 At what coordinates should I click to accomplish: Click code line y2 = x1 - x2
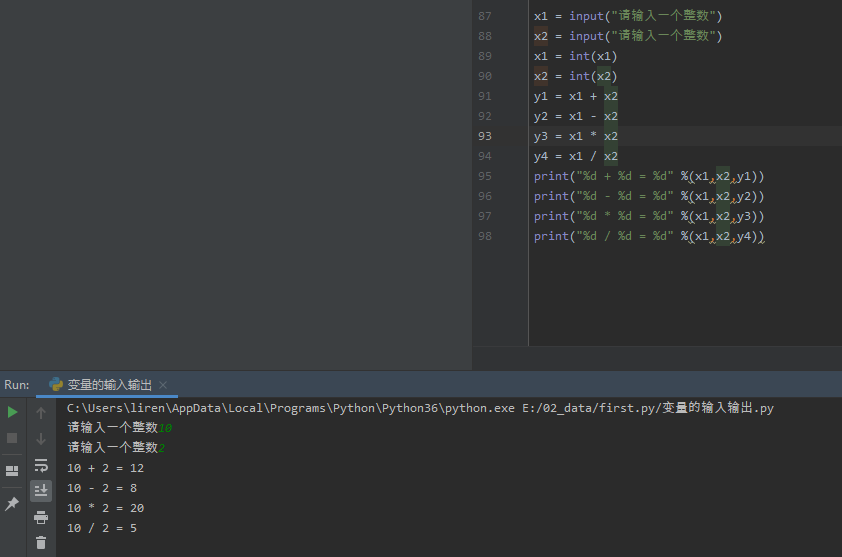coord(576,116)
